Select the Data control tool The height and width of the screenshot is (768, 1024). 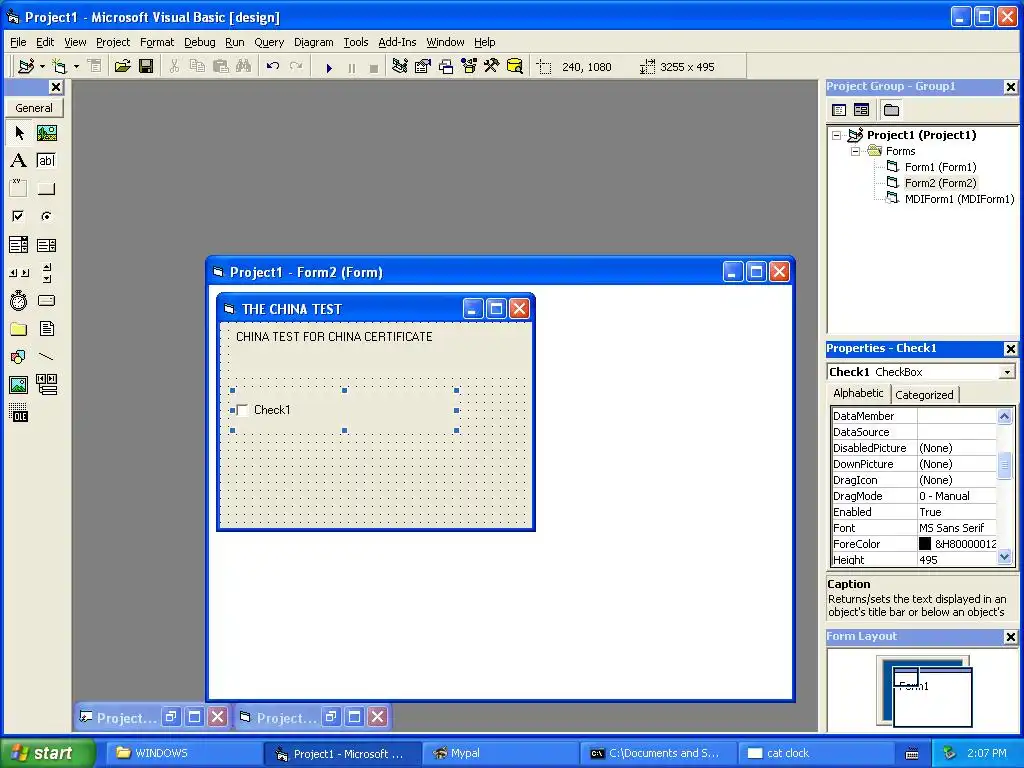tap(46, 385)
